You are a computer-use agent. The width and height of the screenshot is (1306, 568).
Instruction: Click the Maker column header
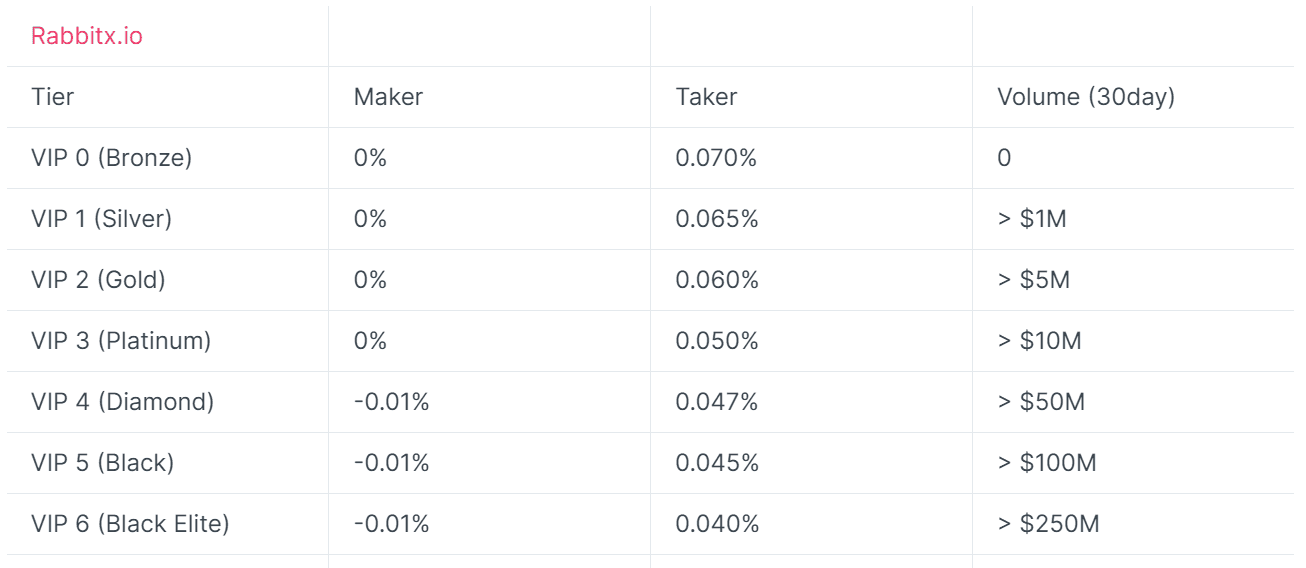tap(388, 97)
